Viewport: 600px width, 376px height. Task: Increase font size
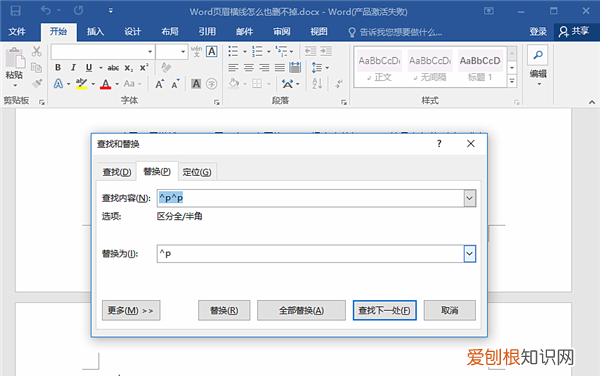[160, 84]
